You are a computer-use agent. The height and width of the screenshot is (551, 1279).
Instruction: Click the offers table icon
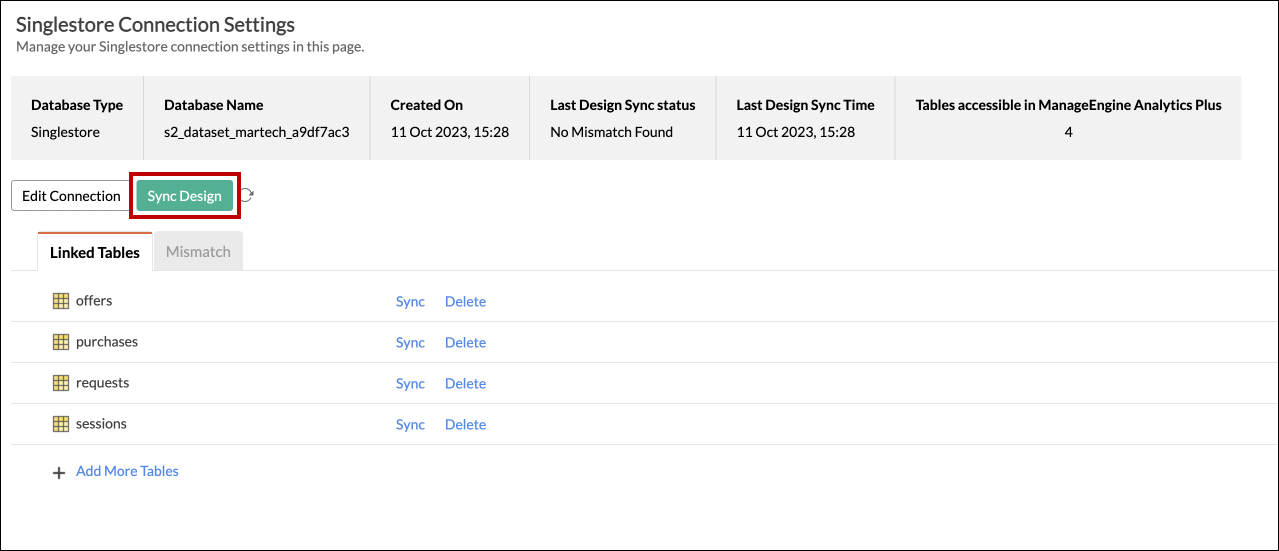point(60,301)
